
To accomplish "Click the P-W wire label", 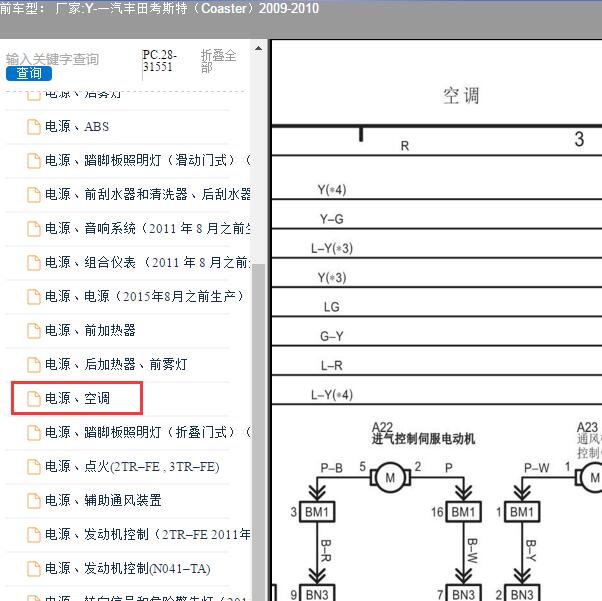I will (x=537, y=468).
